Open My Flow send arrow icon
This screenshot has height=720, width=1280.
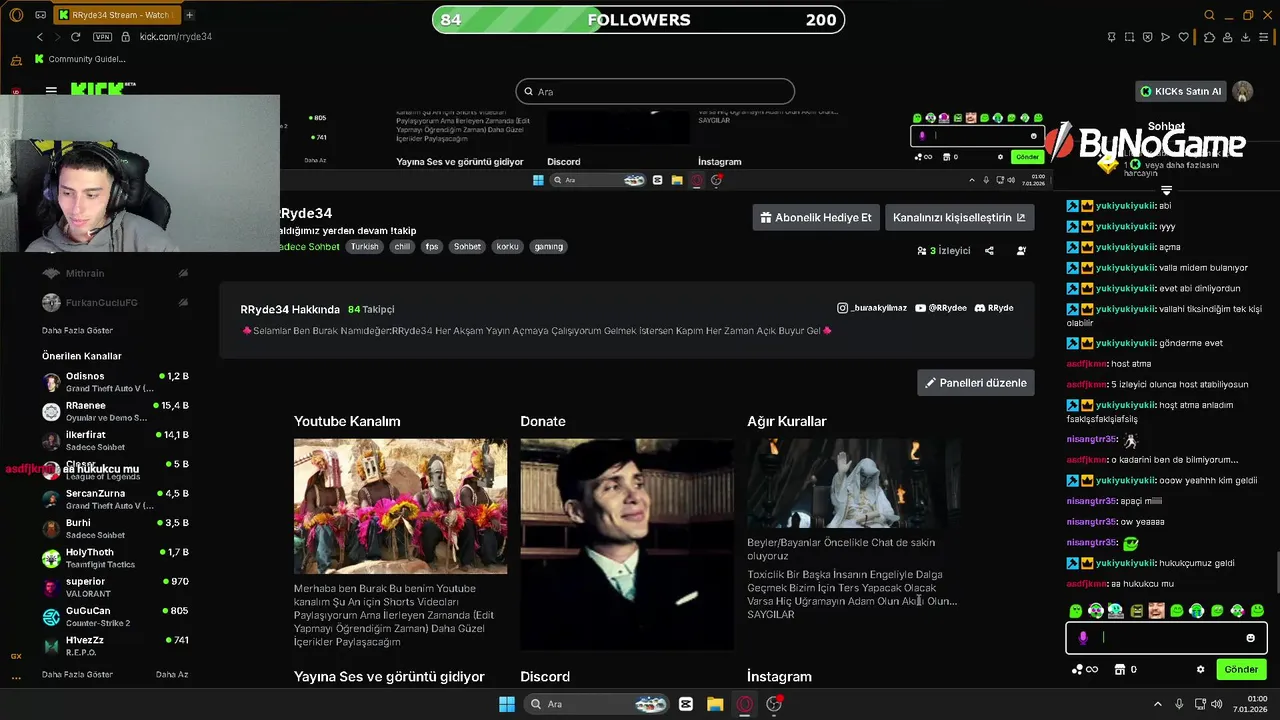tap(1166, 37)
